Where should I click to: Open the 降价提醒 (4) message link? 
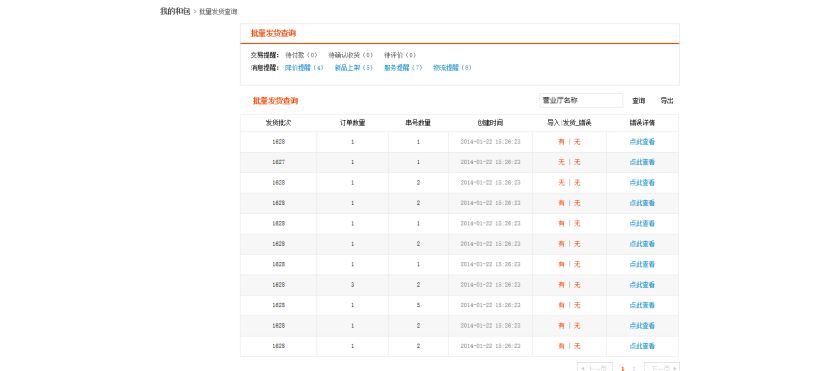pos(304,68)
